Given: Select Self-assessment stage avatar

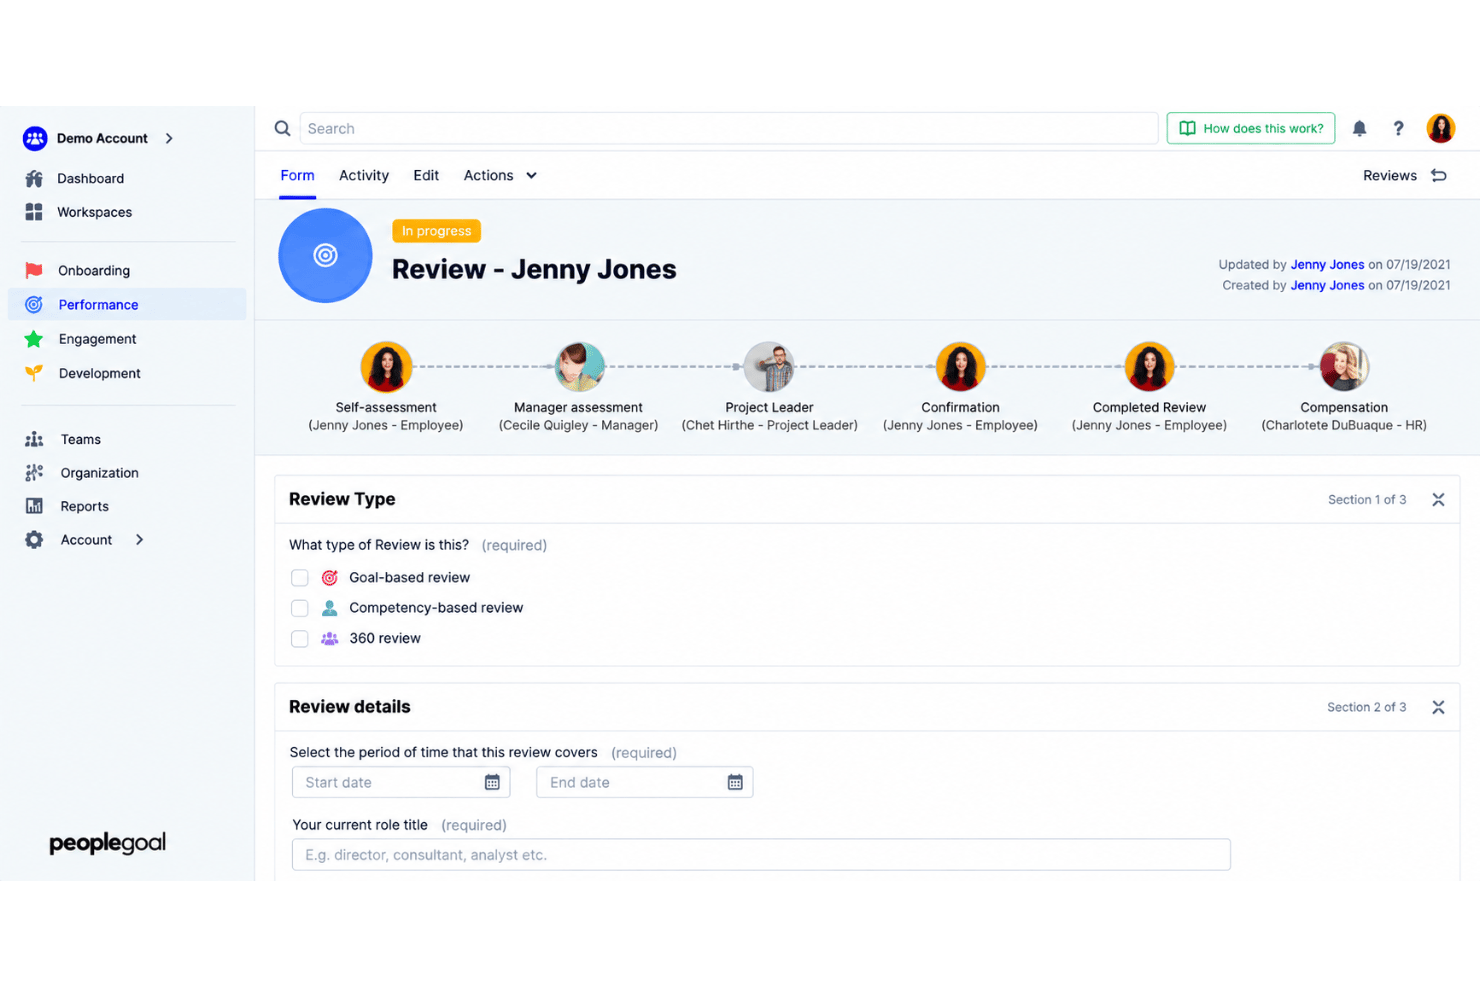Looking at the screenshot, I should click(x=386, y=367).
